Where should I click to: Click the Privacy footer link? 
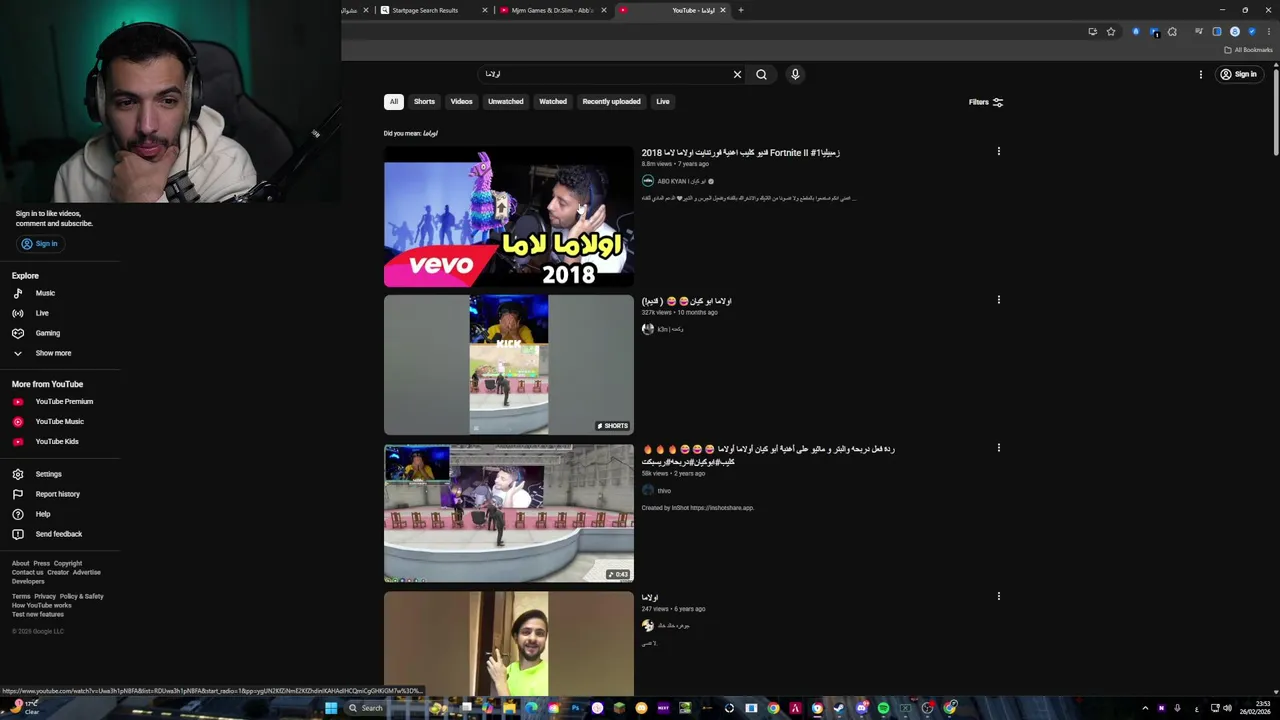point(45,596)
